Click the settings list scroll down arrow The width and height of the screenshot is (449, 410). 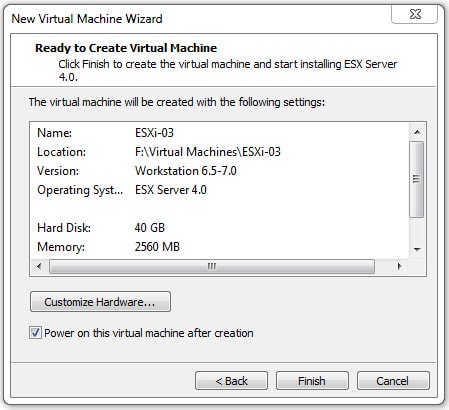pyautogui.click(x=417, y=249)
